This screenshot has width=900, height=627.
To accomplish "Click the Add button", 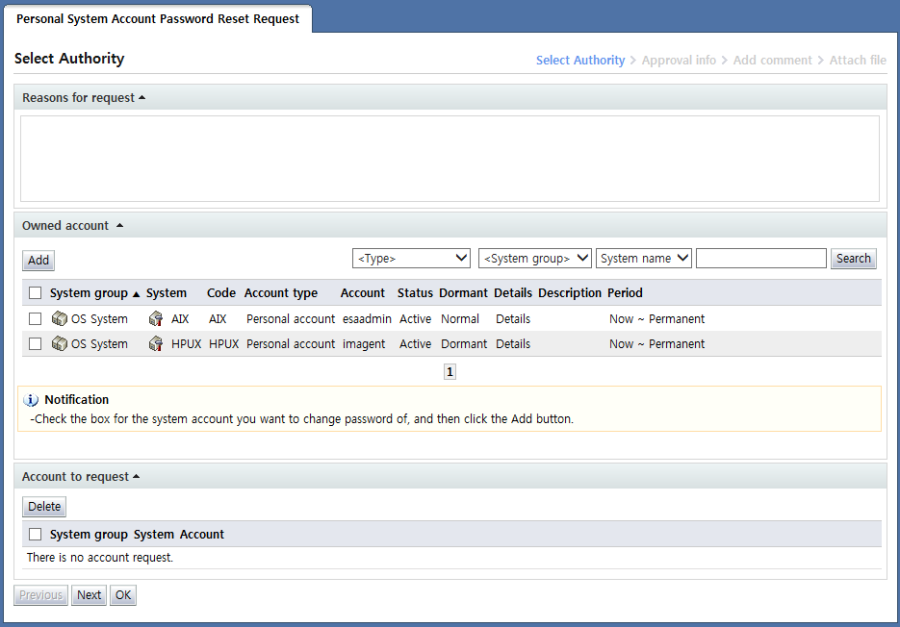I will click(x=38, y=260).
